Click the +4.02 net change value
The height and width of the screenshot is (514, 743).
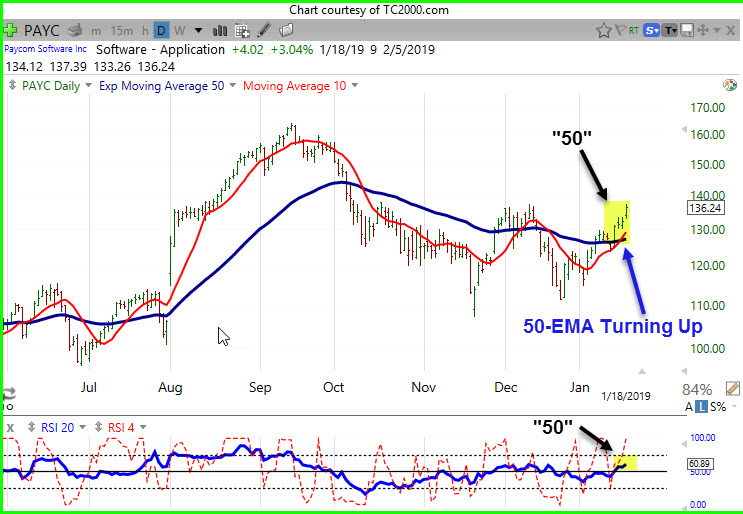click(x=247, y=50)
